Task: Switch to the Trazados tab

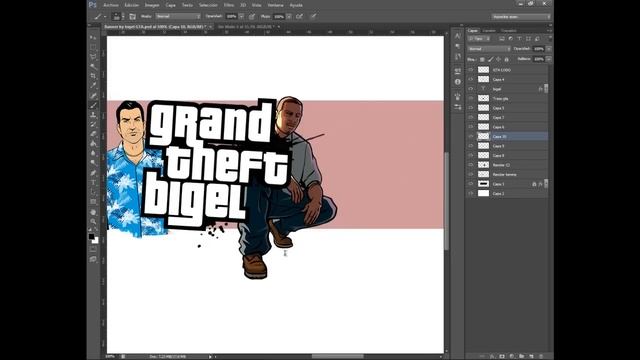Action: (x=509, y=31)
